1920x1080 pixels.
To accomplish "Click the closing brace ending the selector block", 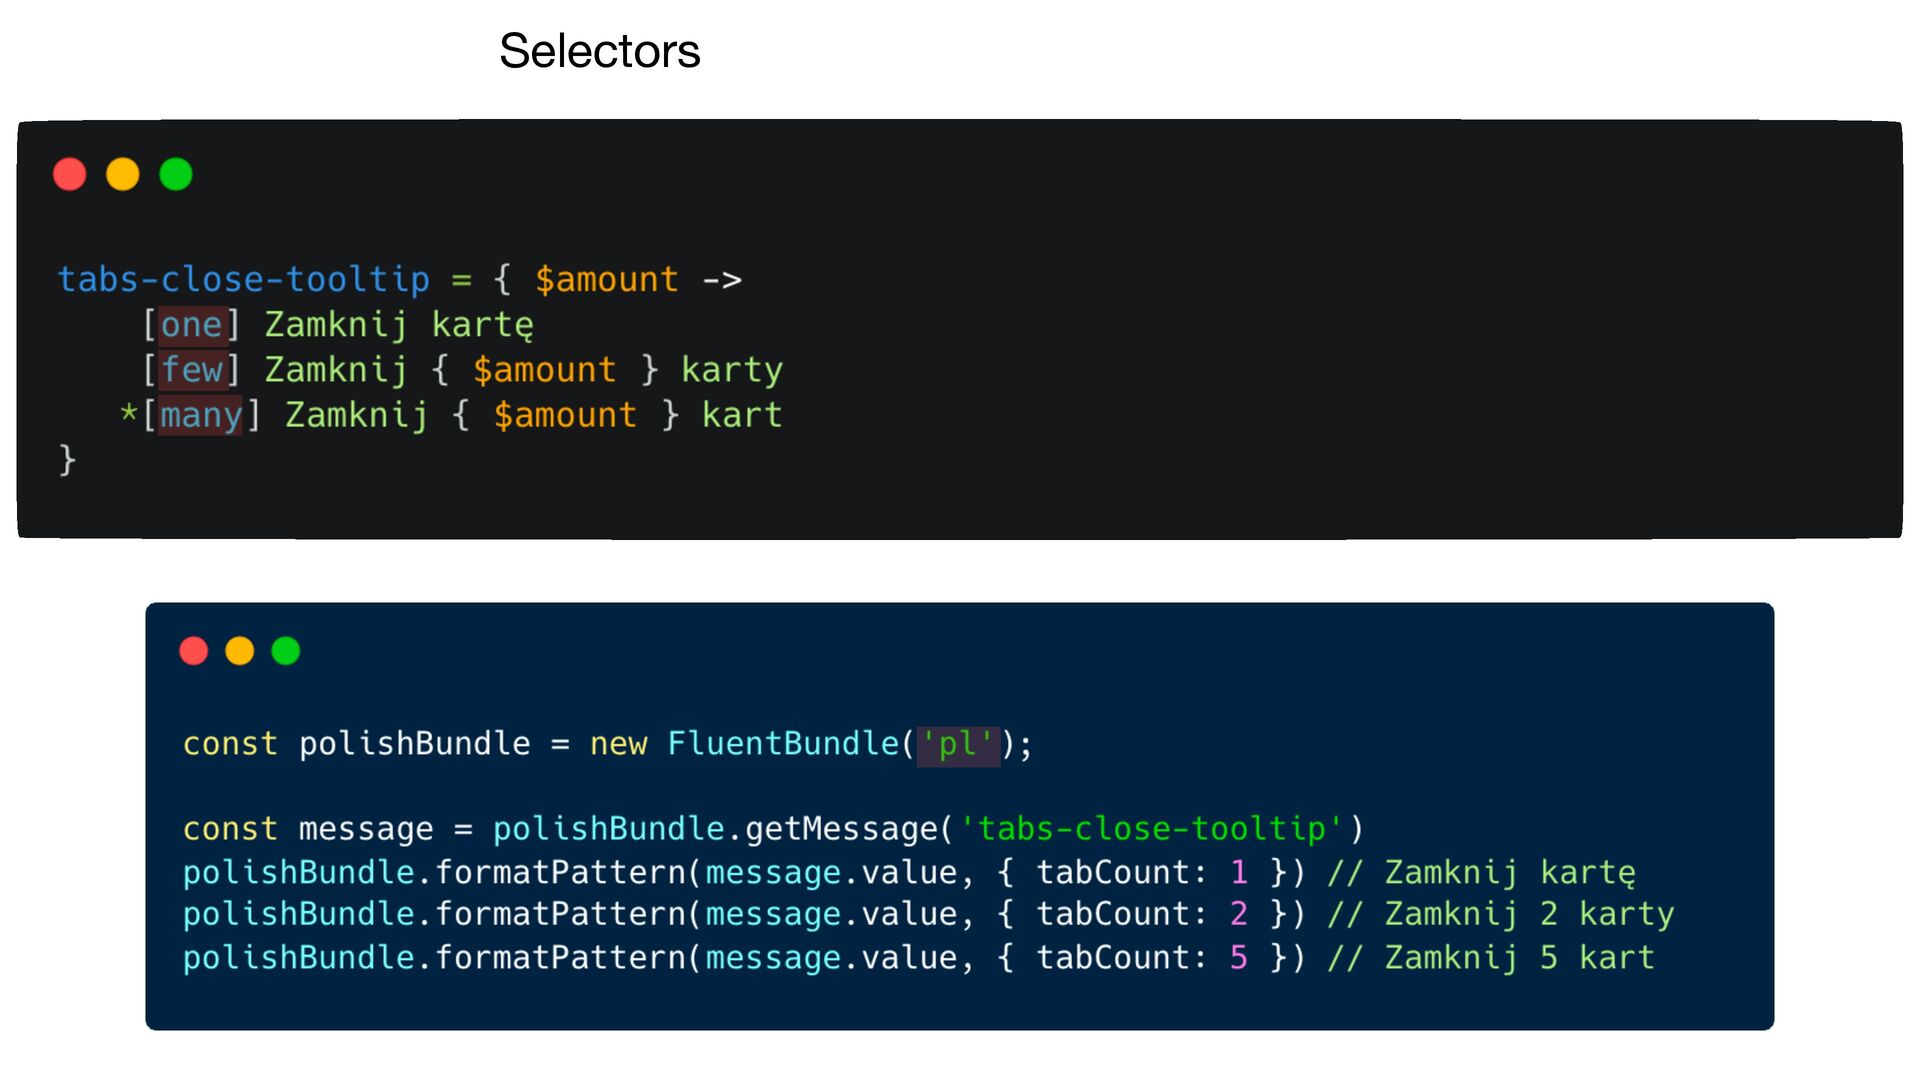I will 67,459.
